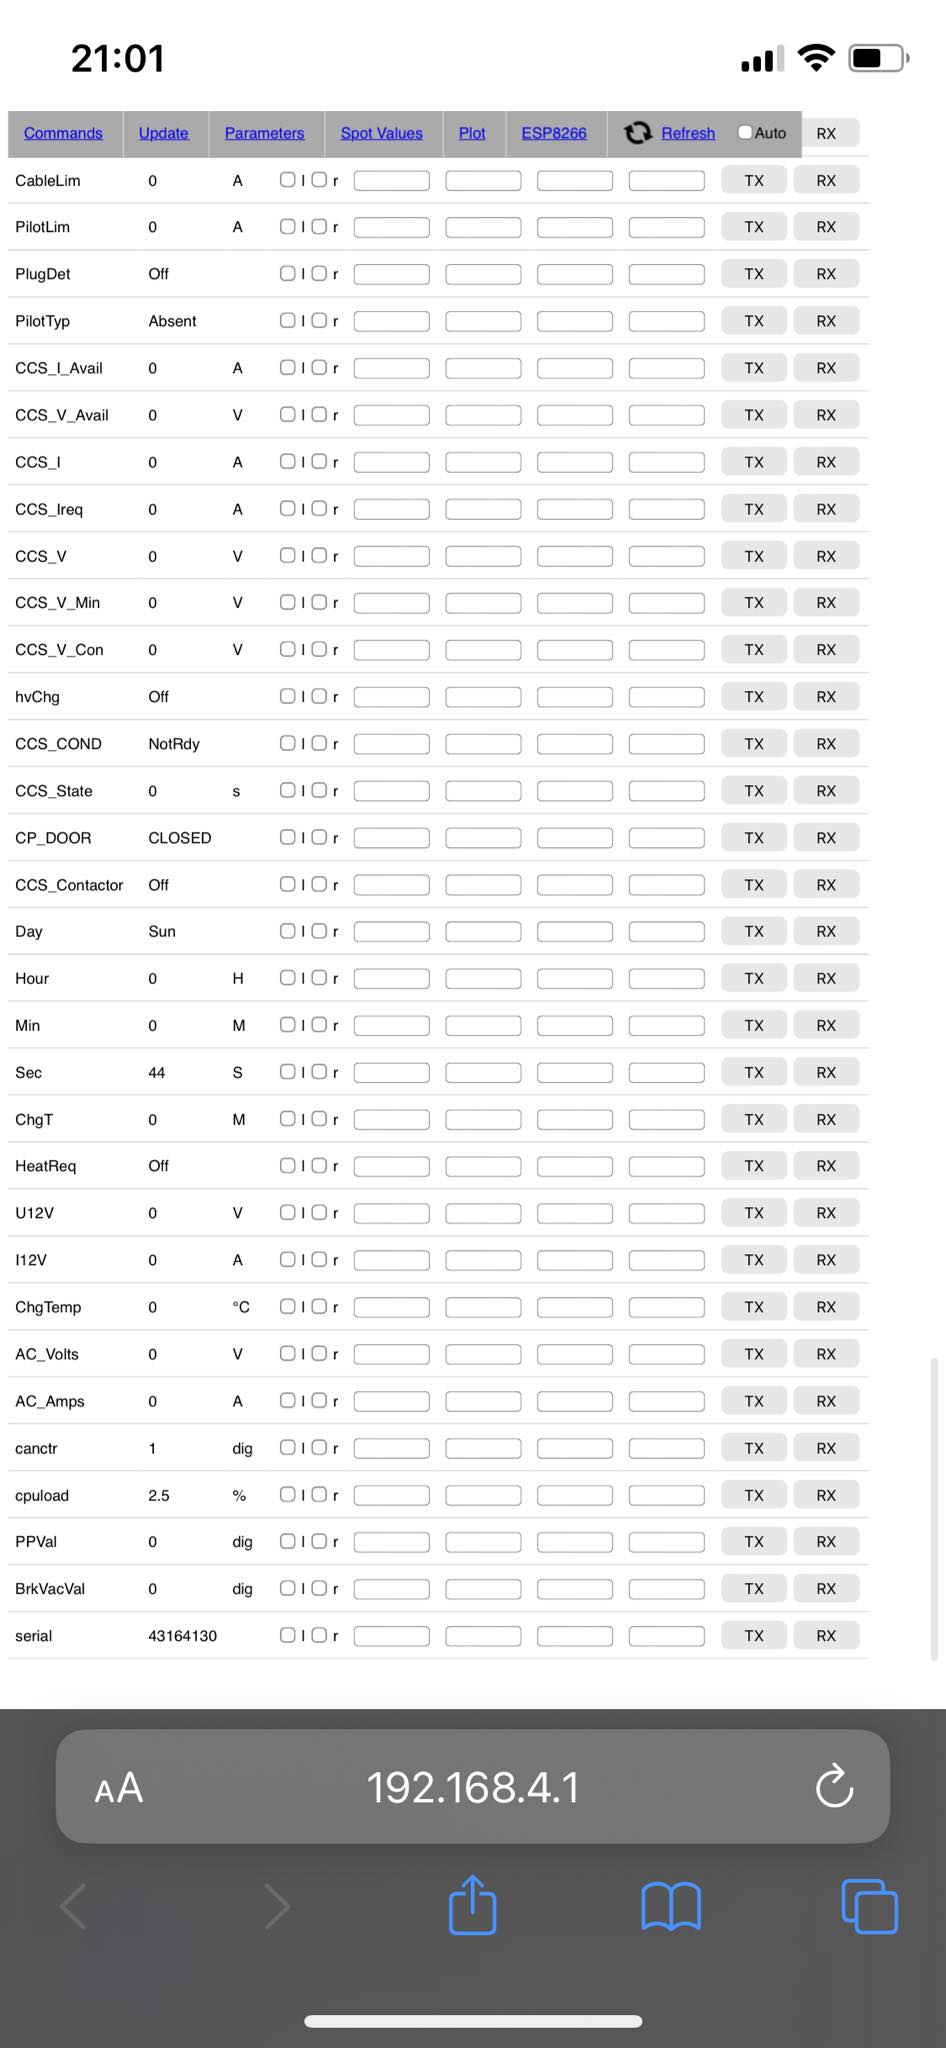This screenshot has width=946, height=2048.
Task: Switch to the Spot Values tab
Action: click(x=381, y=133)
